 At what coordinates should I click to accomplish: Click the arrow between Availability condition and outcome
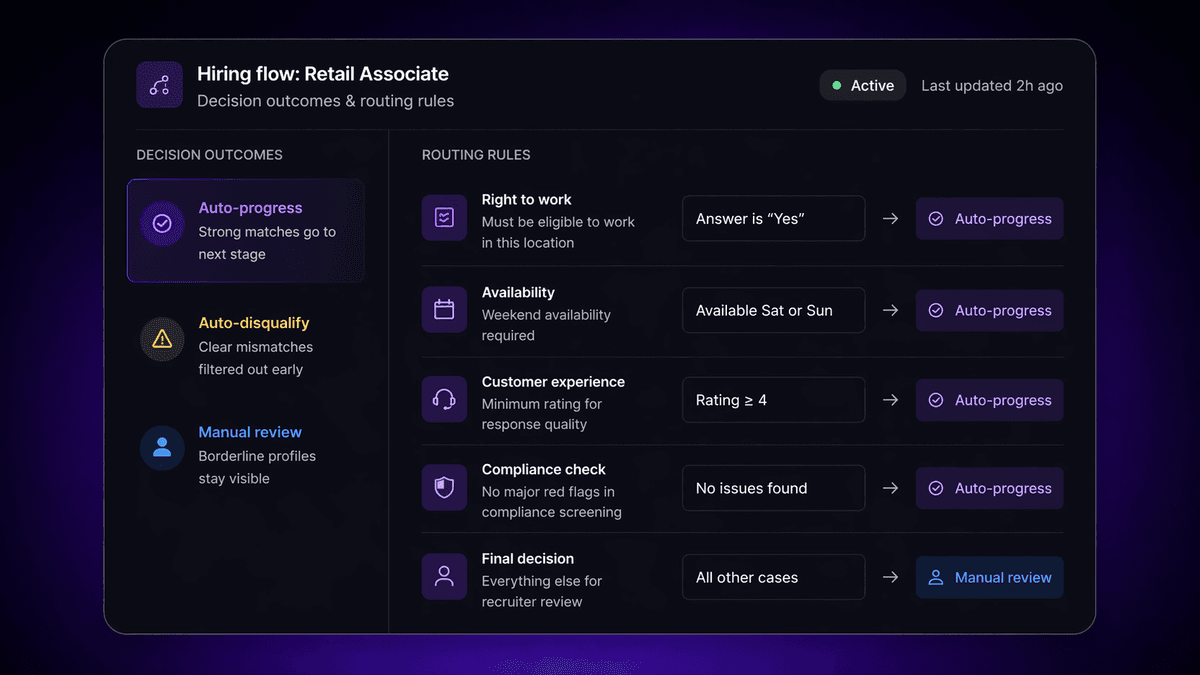pyautogui.click(x=890, y=310)
